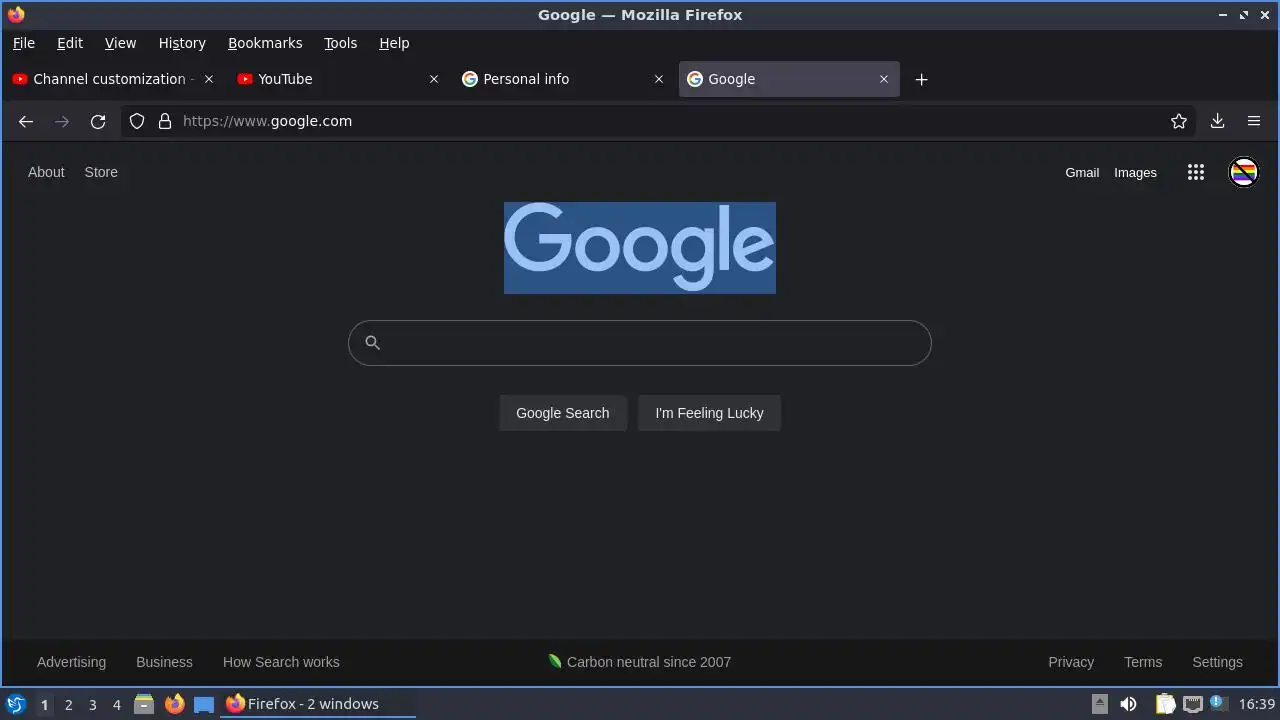Image resolution: width=1280 pixels, height=720 pixels.
Task: Click the I'm Feeling Lucky button
Action: click(709, 413)
